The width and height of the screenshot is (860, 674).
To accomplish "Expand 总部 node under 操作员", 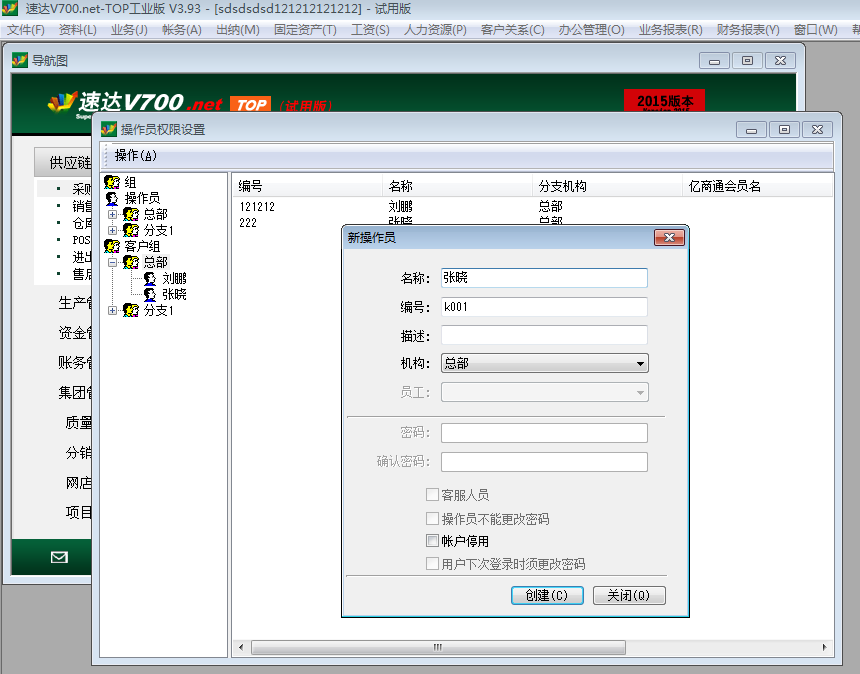I will click(112, 214).
